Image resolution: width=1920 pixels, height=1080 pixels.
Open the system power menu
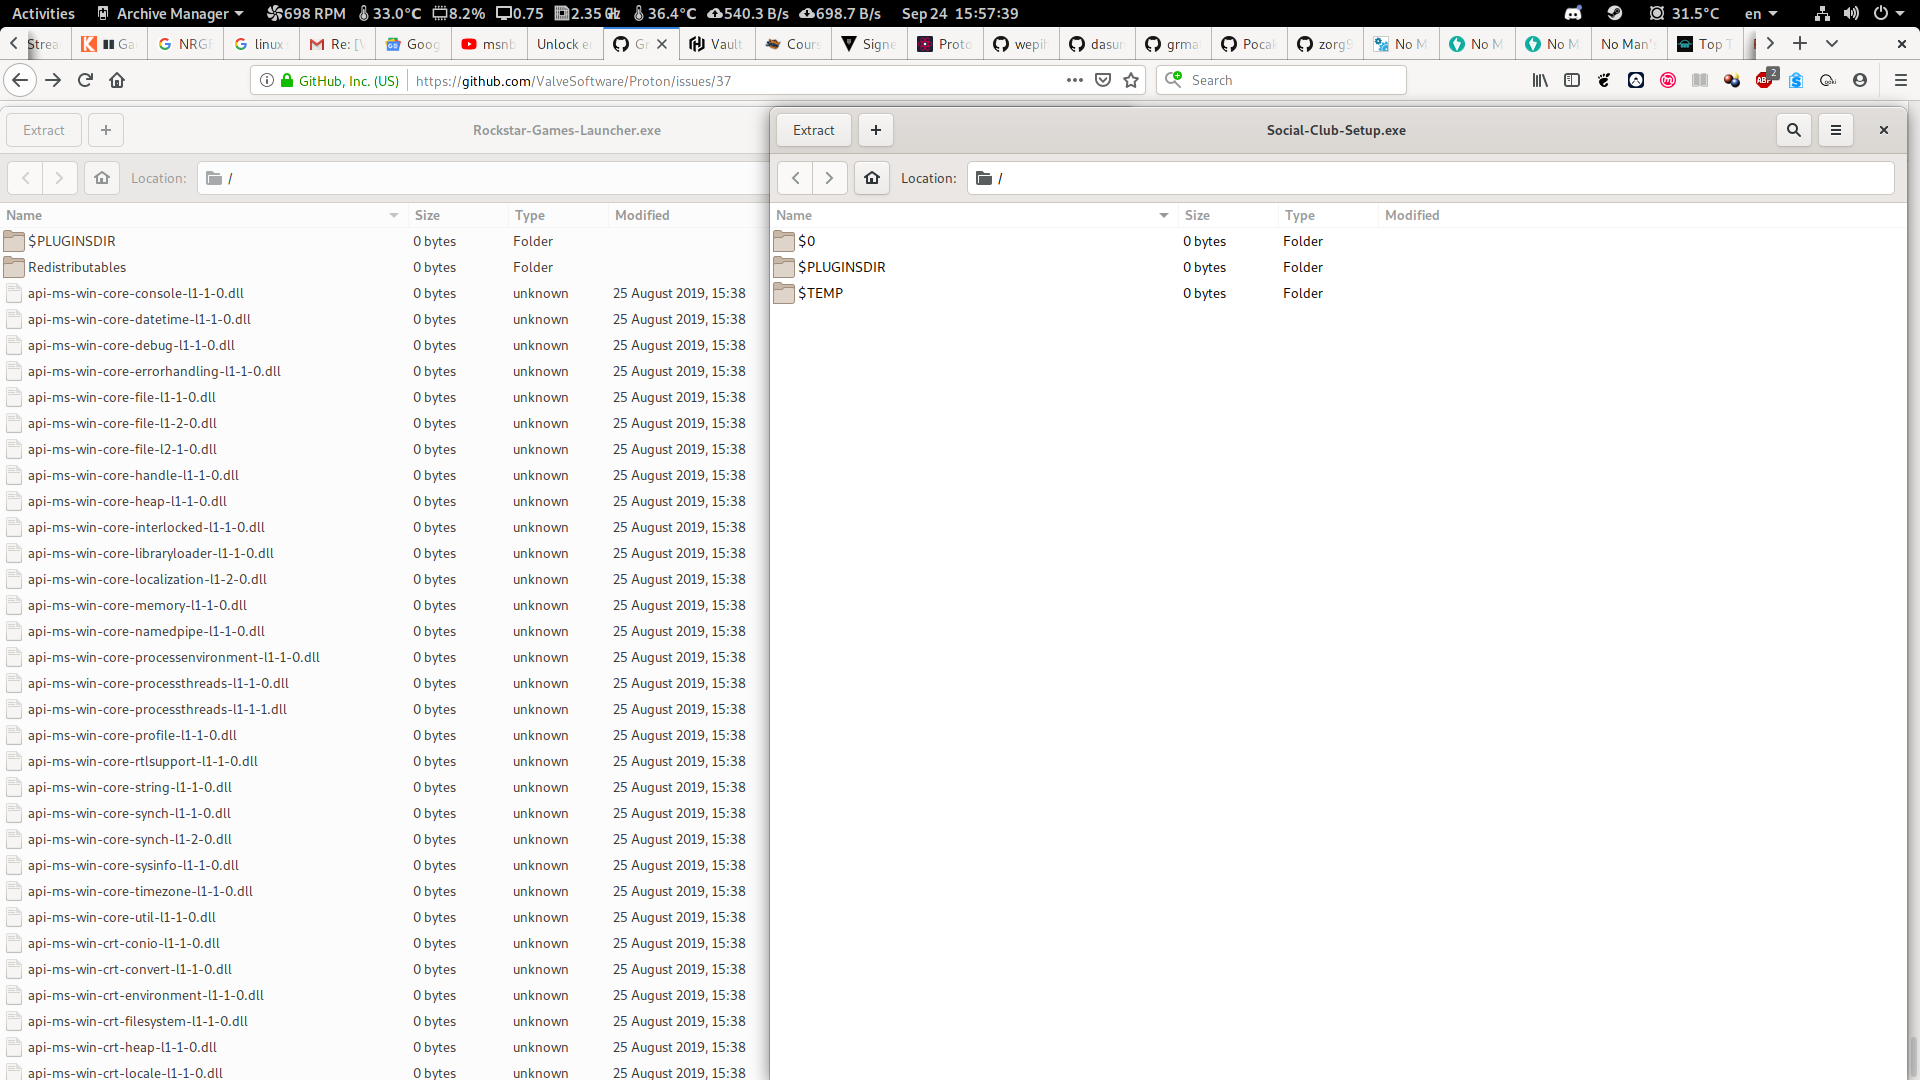coord(1888,13)
